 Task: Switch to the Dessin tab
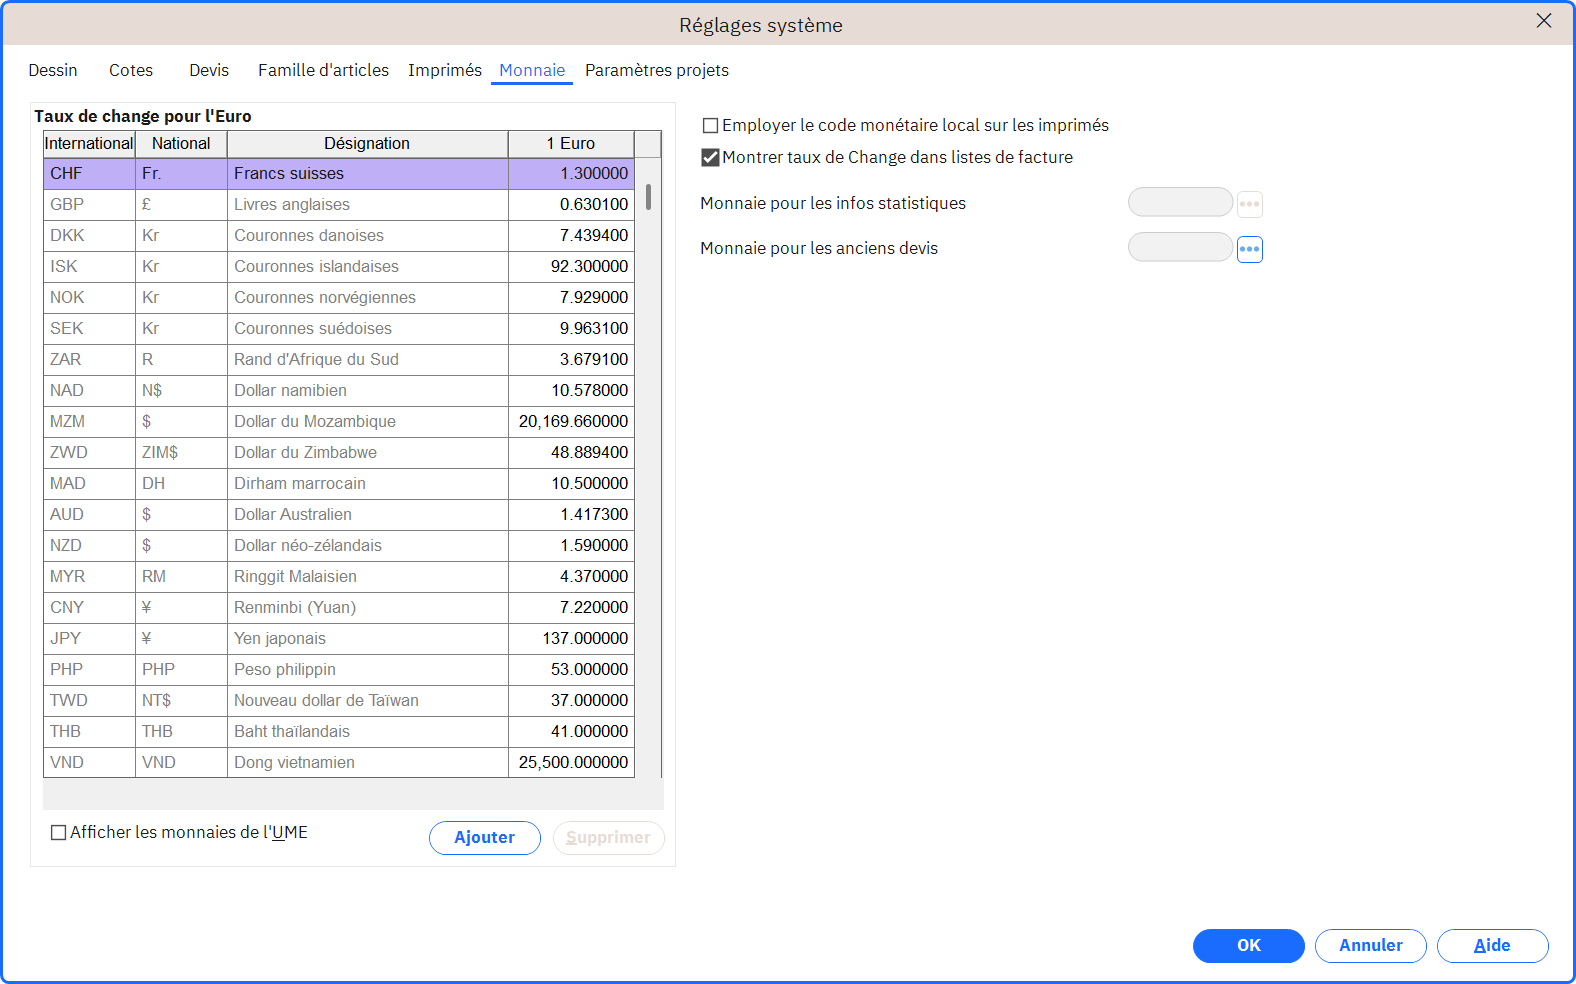click(53, 70)
